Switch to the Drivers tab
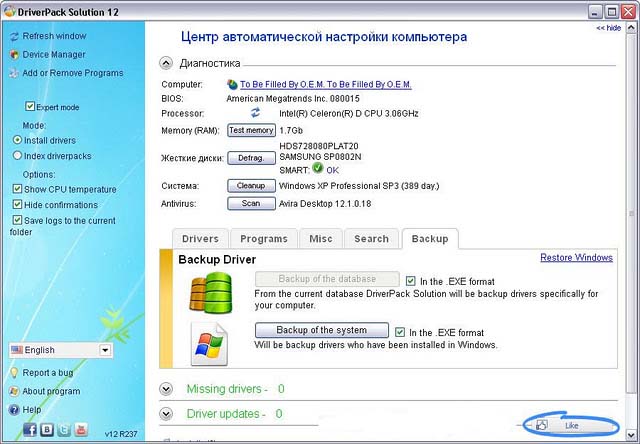Viewport: 640px width, 444px height. [x=200, y=239]
